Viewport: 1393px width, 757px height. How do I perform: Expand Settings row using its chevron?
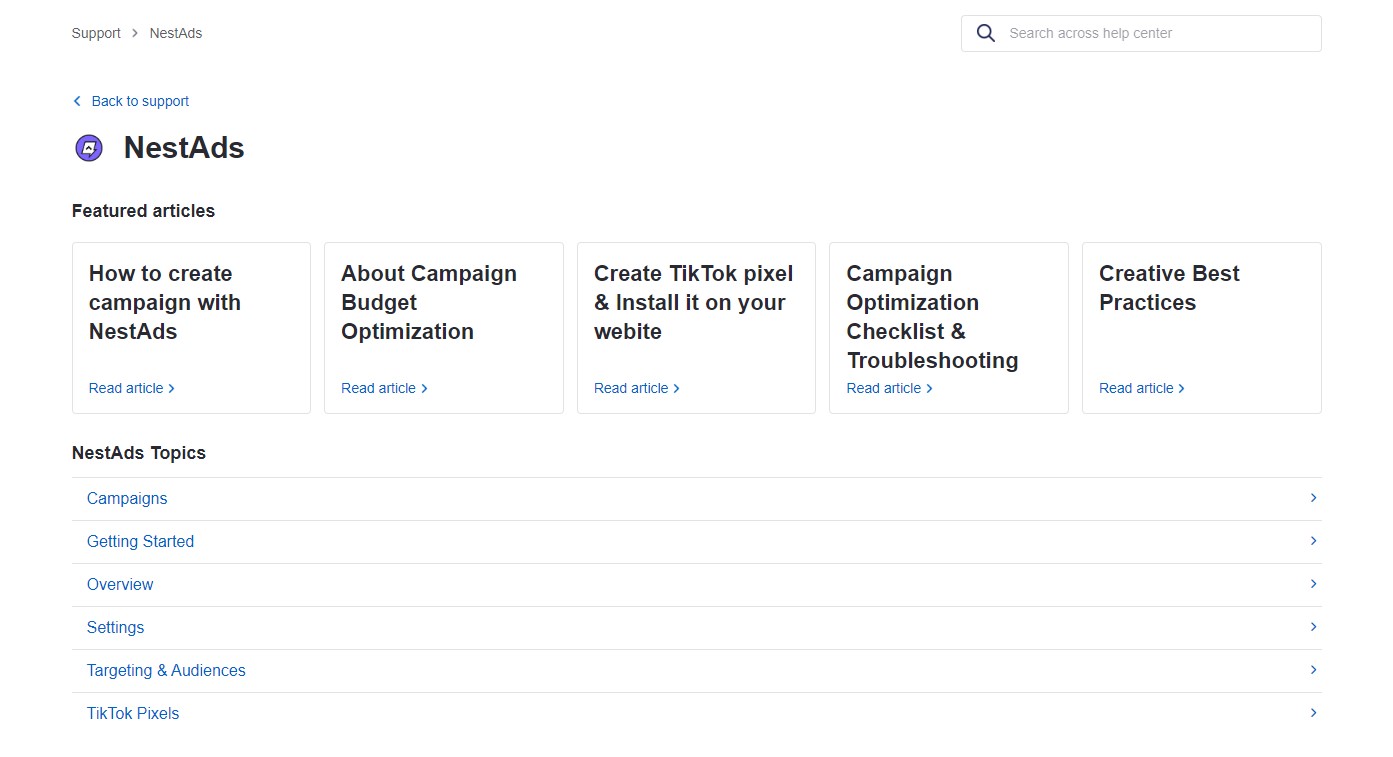coord(1313,627)
